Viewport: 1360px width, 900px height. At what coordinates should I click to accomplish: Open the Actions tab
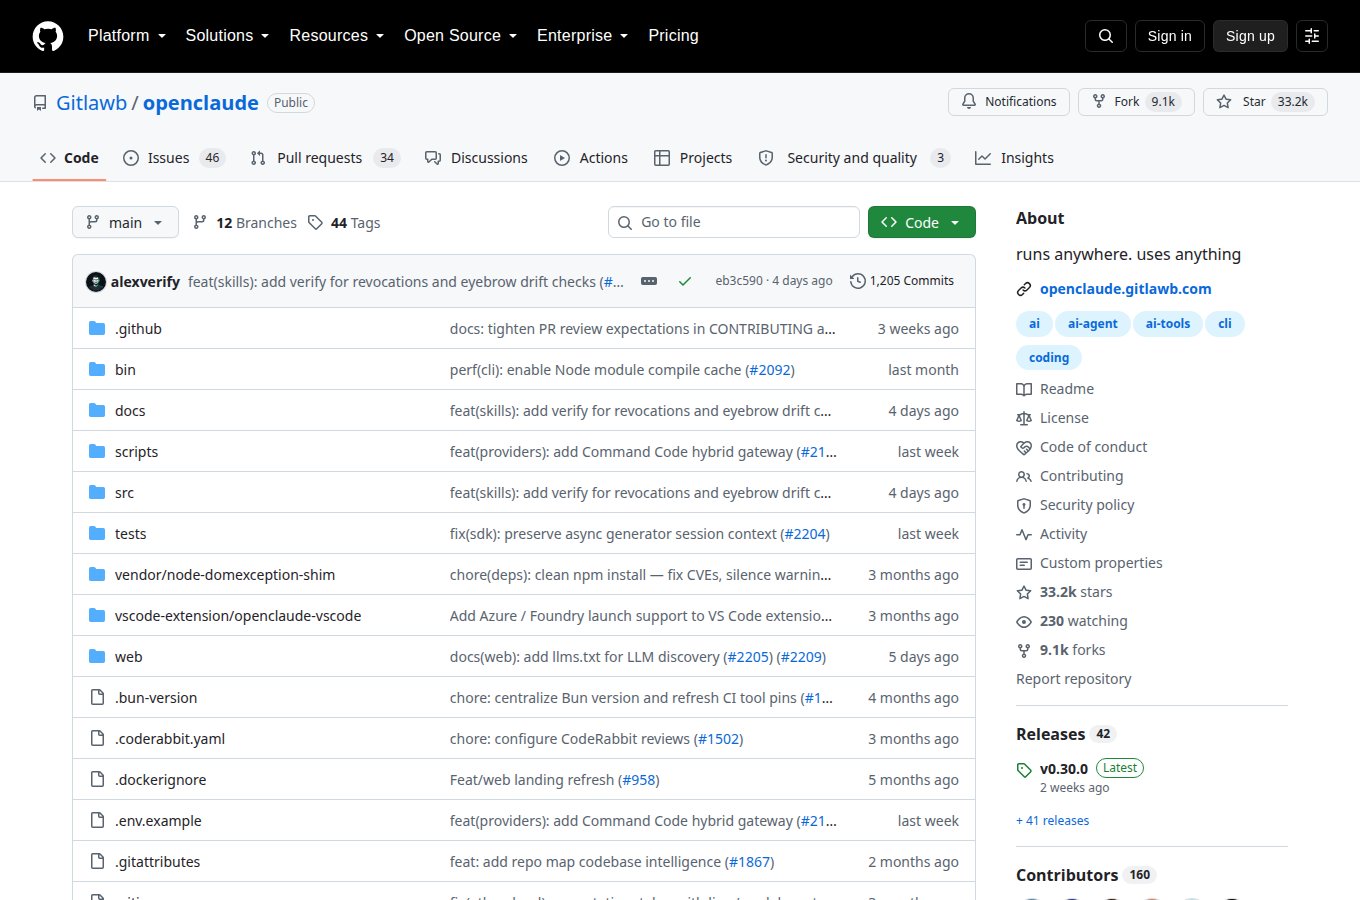pyautogui.click(x=591, y=158)
